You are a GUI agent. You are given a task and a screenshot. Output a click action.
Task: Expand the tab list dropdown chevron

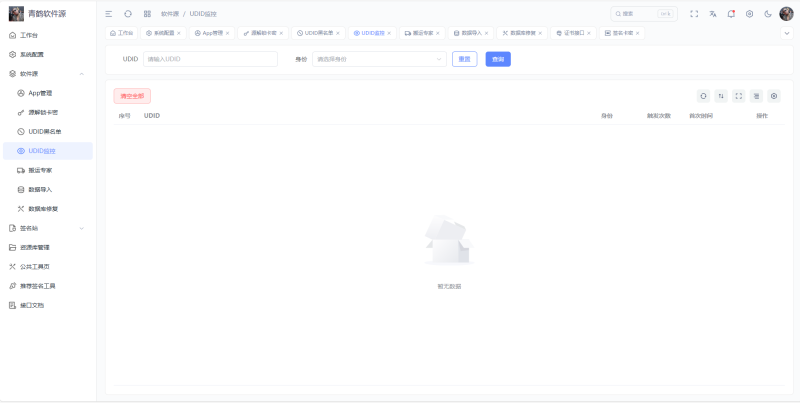point(786,33)
